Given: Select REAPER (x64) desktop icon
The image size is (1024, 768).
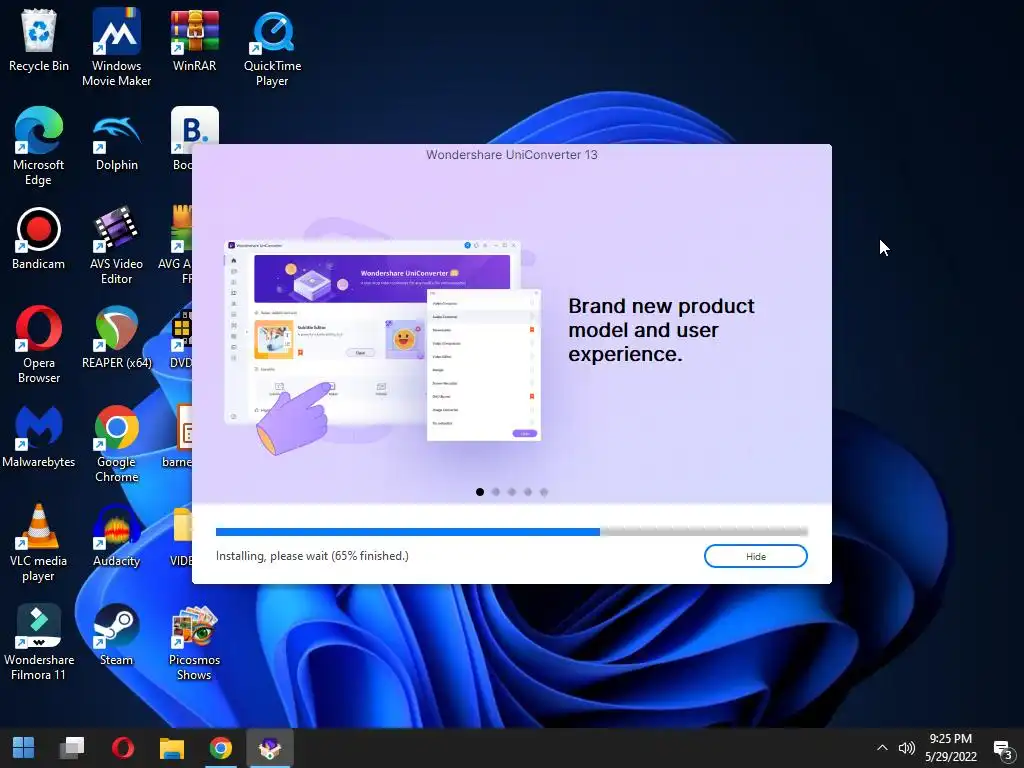Looking at the screenshot, I should [116, 338].
